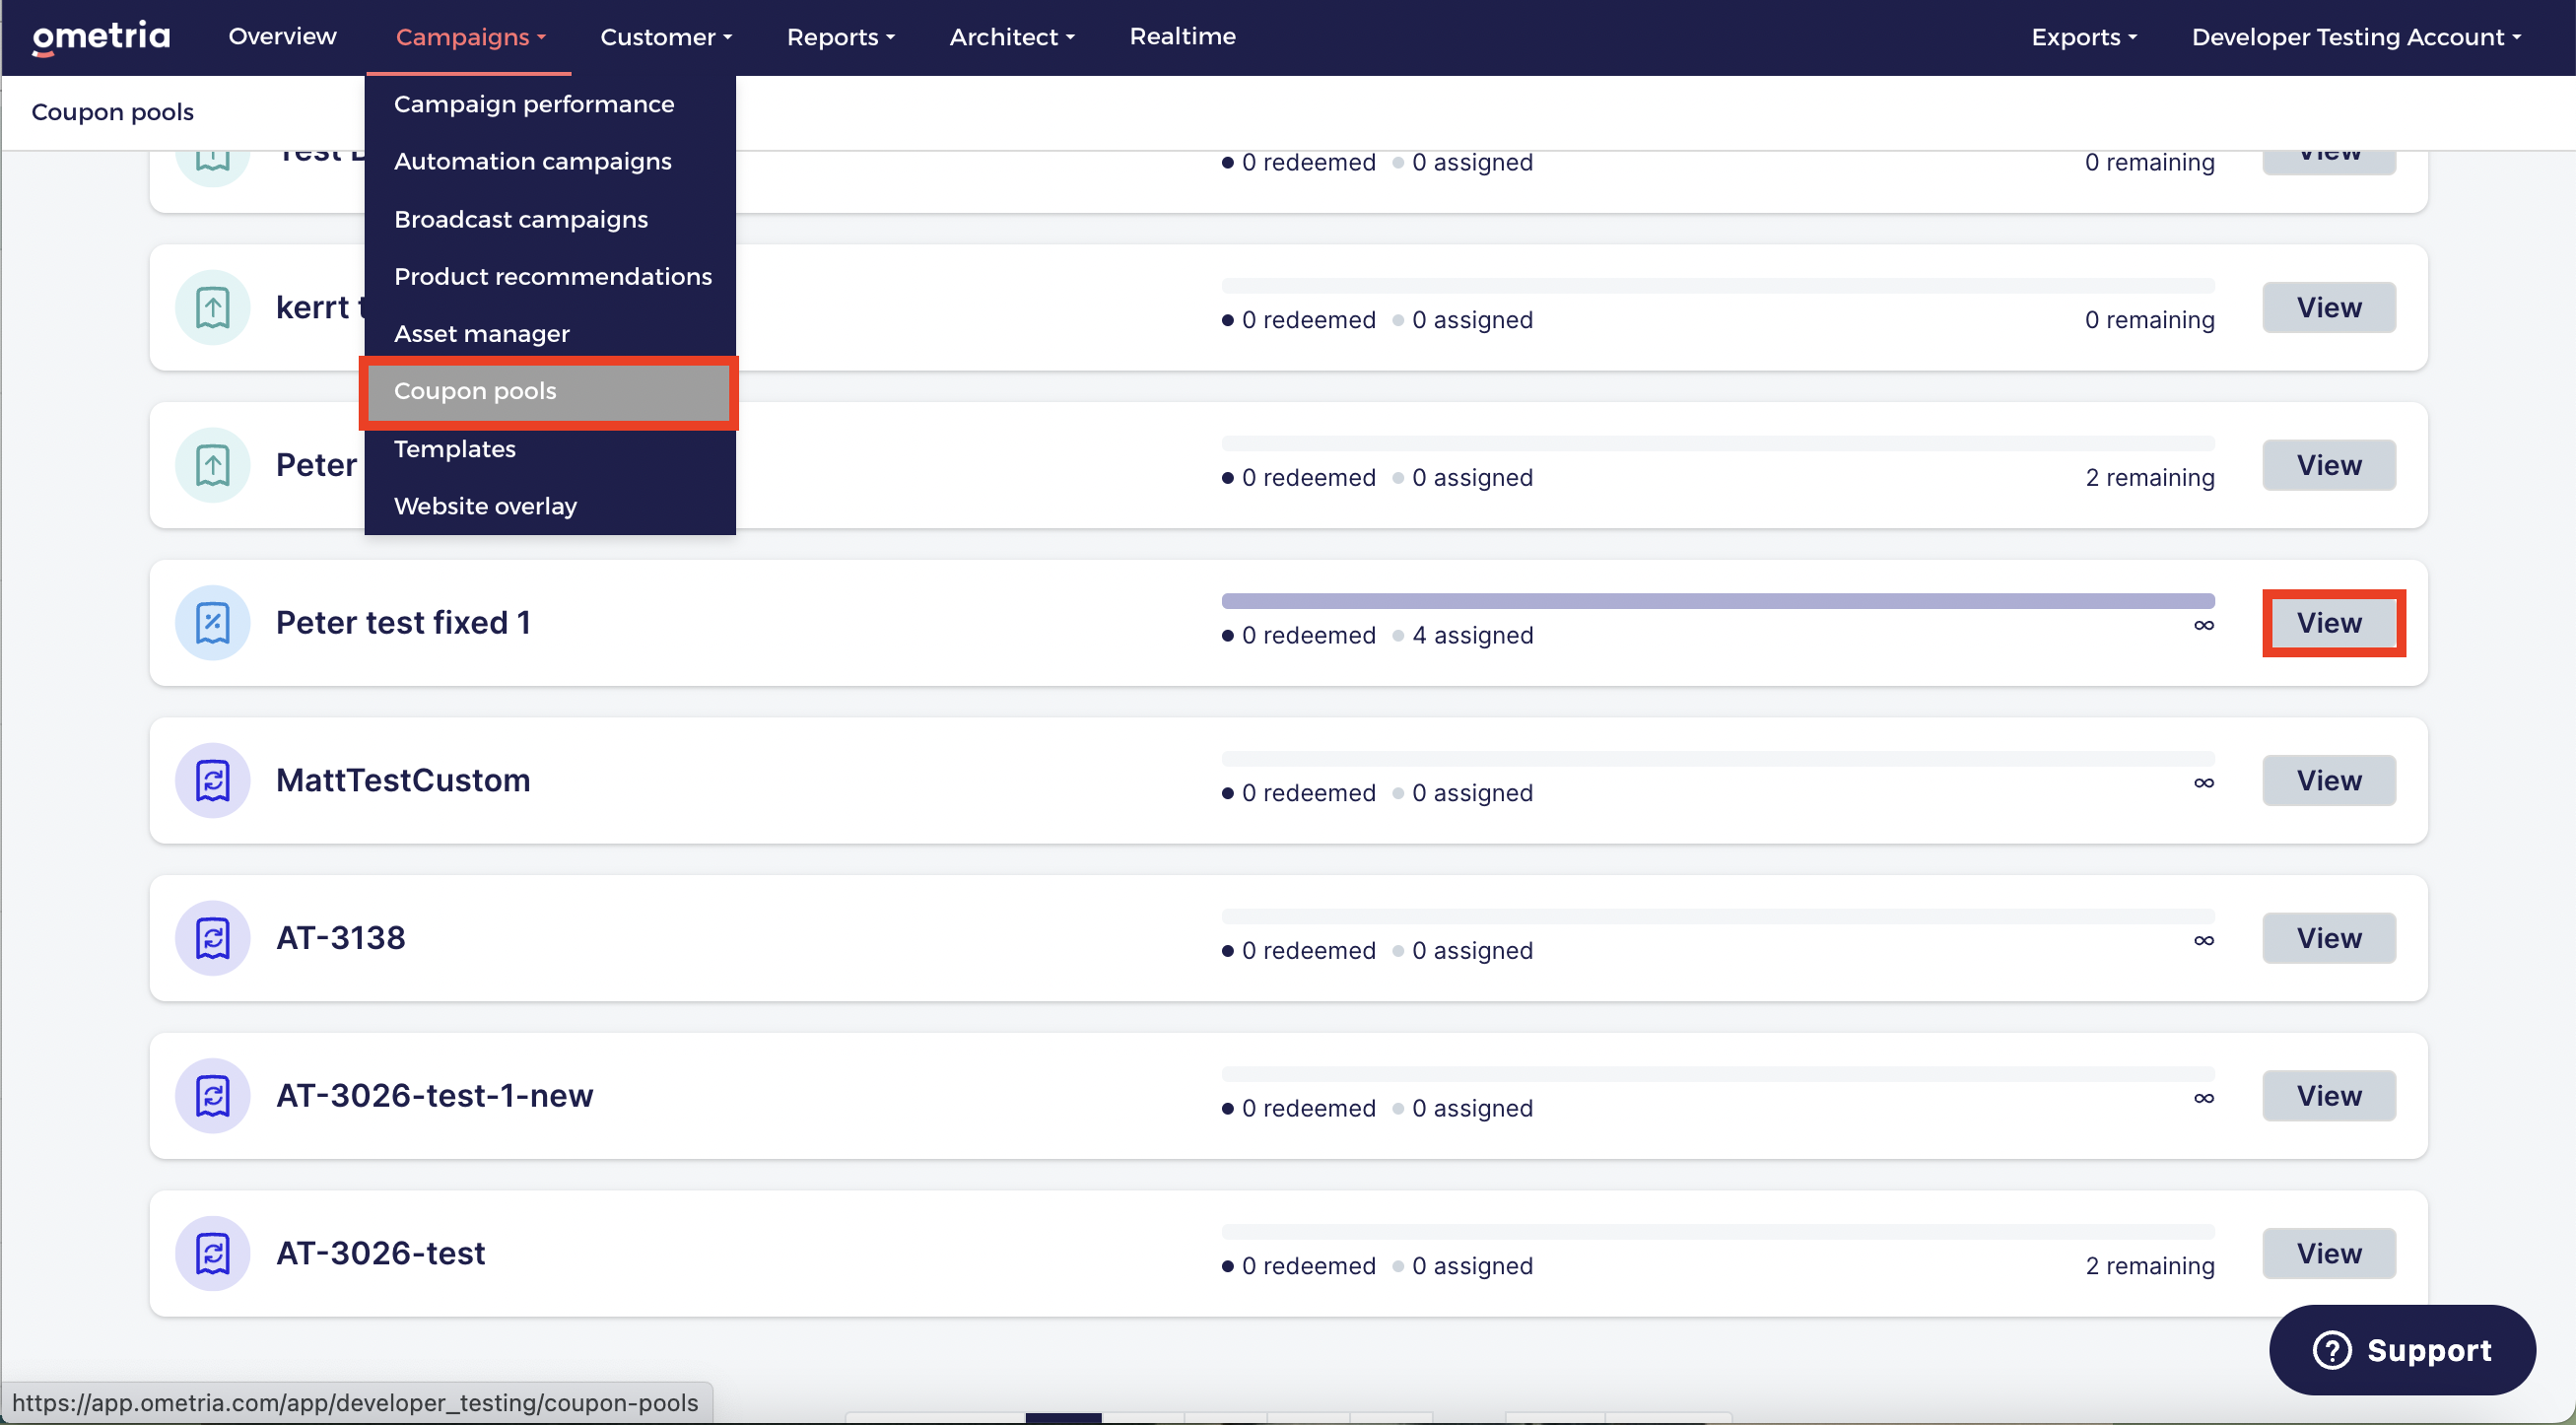Click View for Peter test fixed 1
This screenshot has width=2576, height=1425.
(x=2329, y=623)
